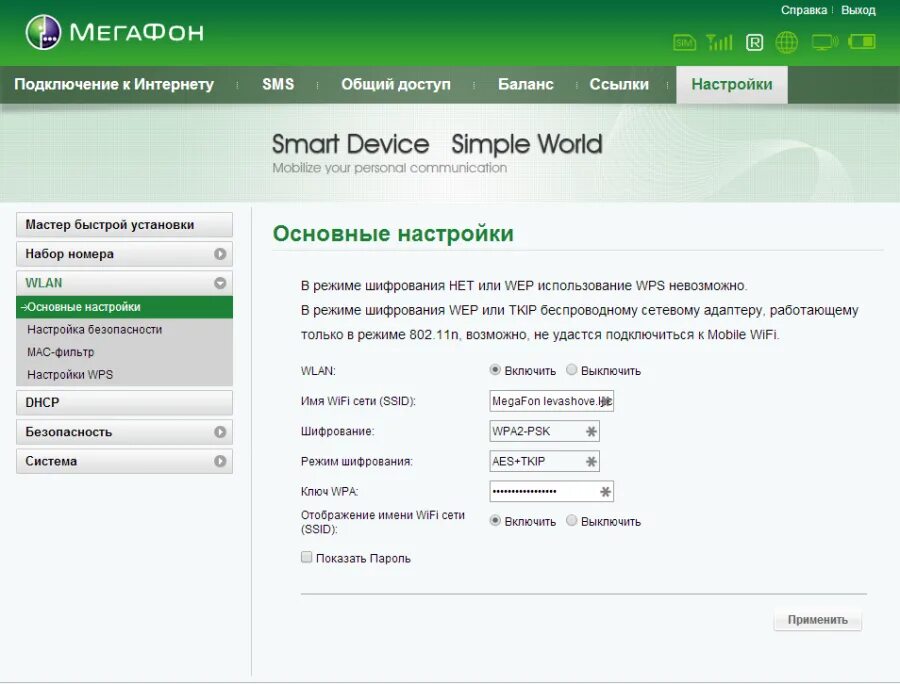
Task: Open Настройки WPS submenu item
Action: pos(70,375)
